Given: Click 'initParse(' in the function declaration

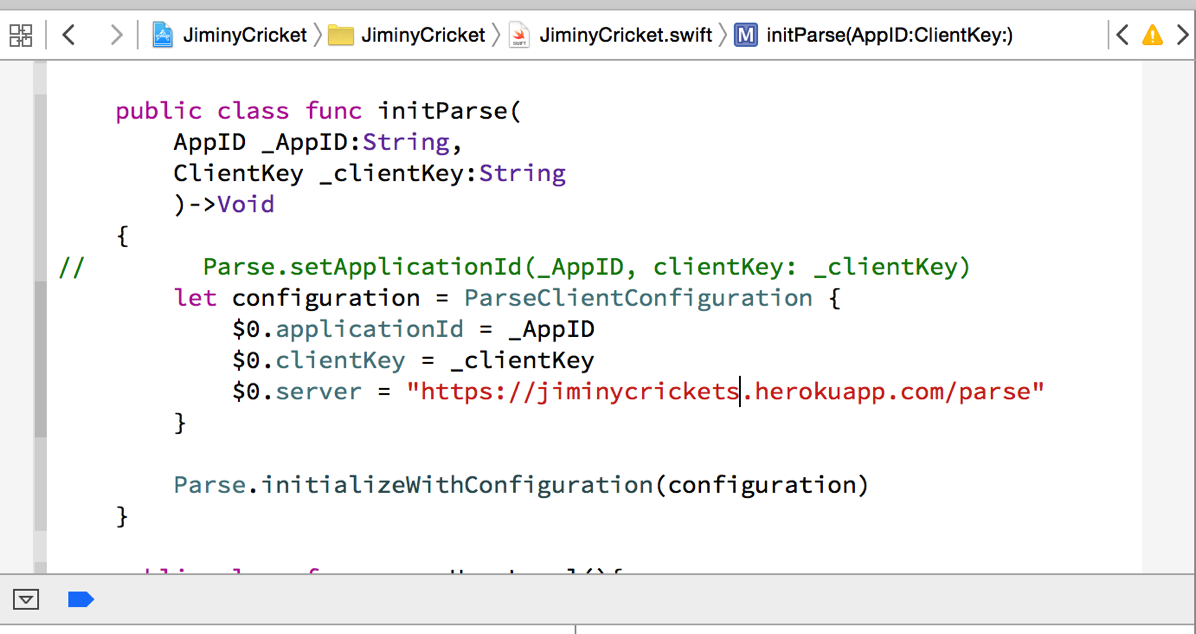Looking at the screenshot, I should pyautogui.click(x=449, y=111).
